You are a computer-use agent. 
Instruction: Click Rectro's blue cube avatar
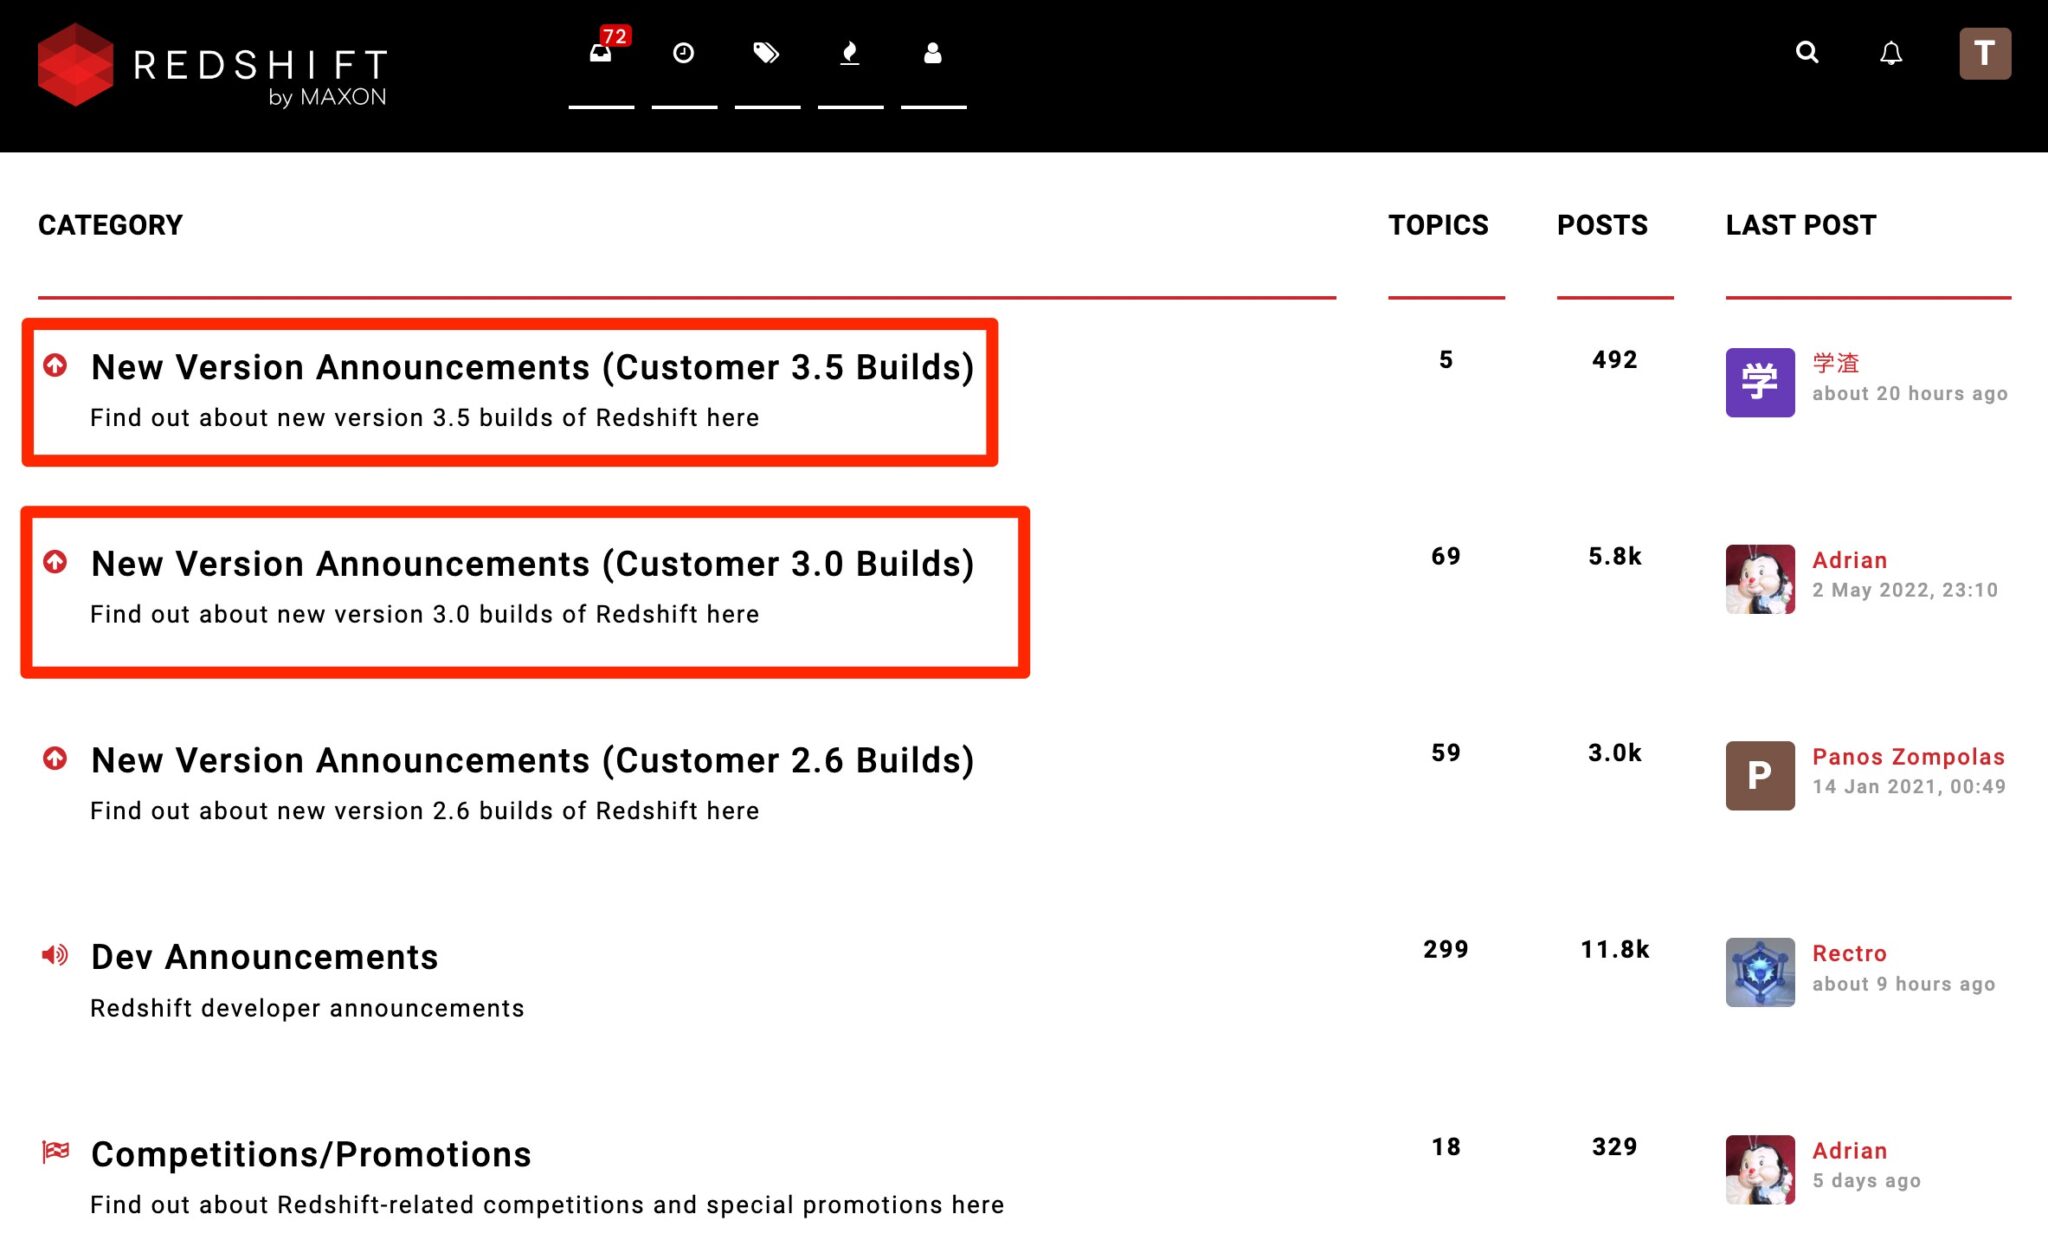tap(1760, 972)
